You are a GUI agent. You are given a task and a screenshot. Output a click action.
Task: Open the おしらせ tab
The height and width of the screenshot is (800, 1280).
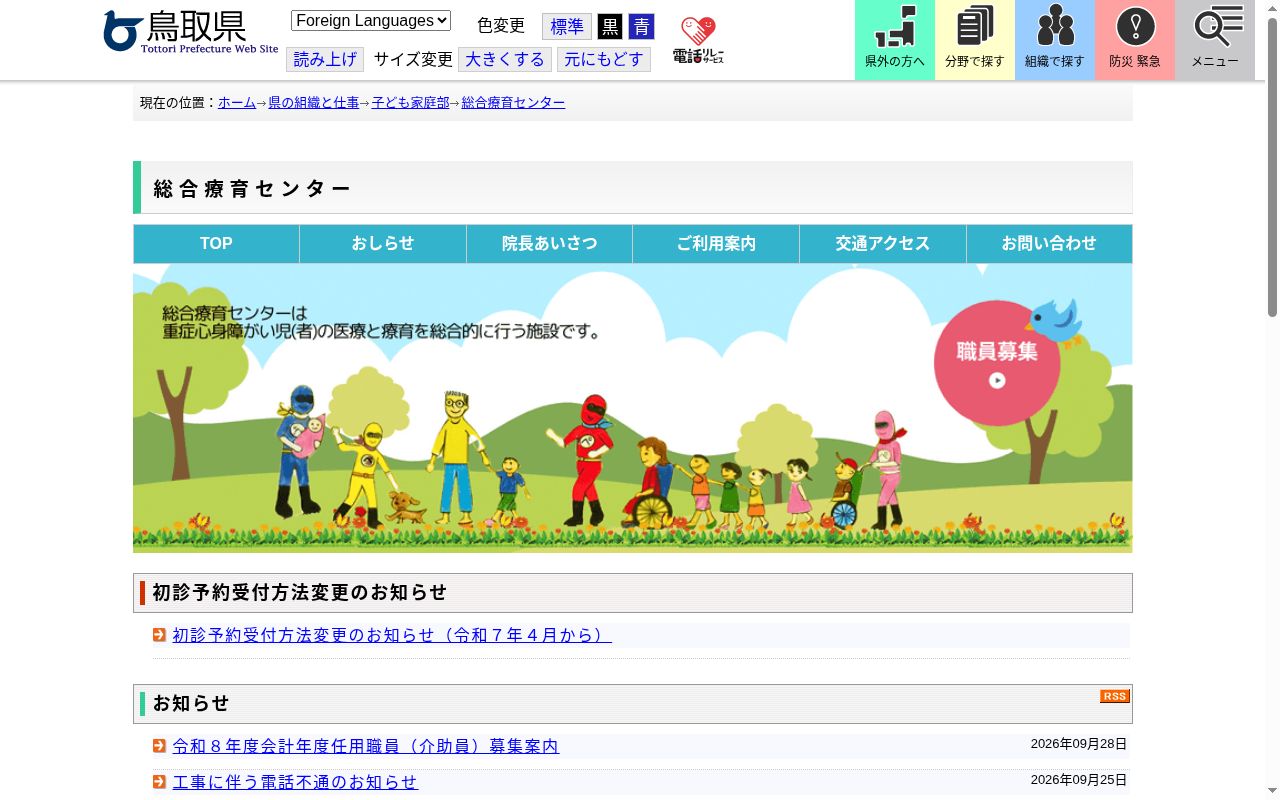tap(383, 244)
